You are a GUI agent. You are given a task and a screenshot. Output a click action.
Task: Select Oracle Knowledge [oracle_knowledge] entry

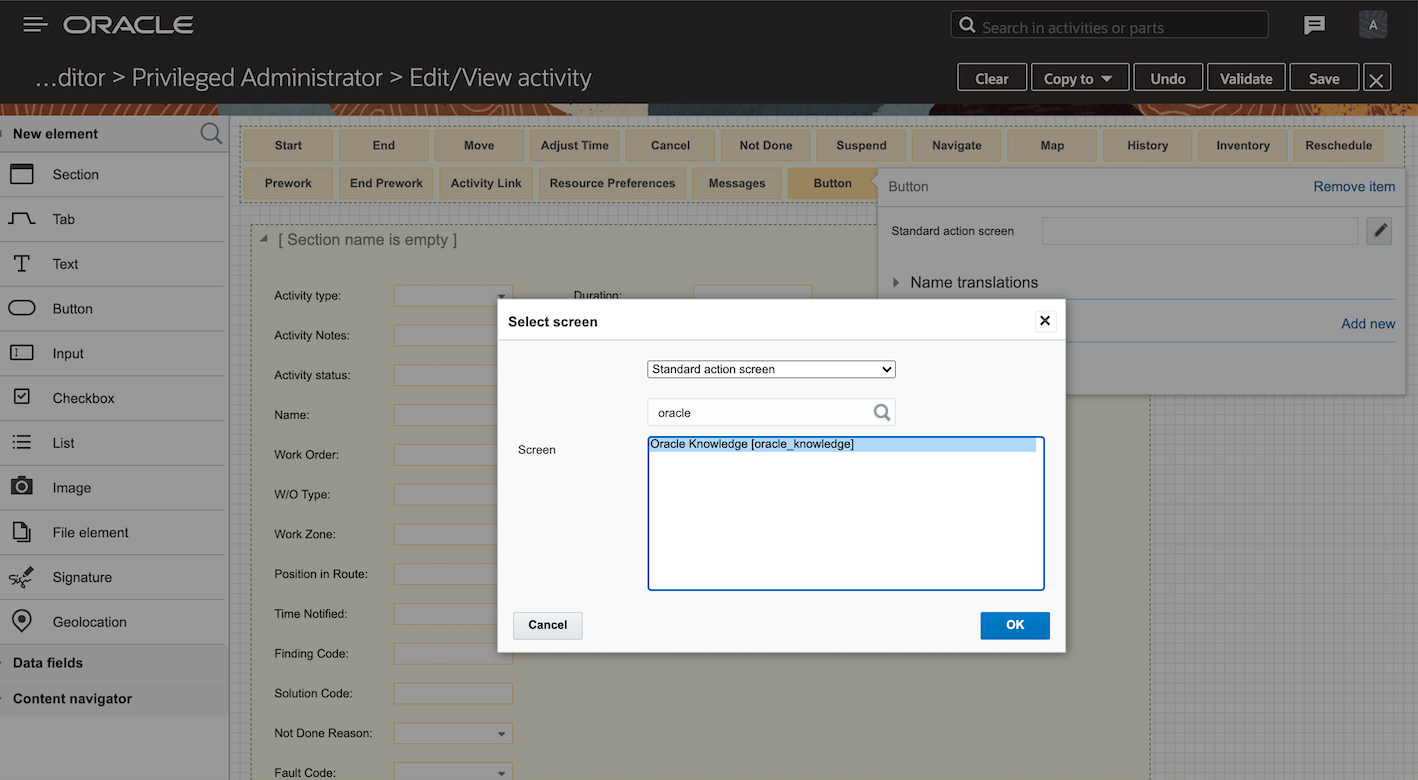click(842, 444)
